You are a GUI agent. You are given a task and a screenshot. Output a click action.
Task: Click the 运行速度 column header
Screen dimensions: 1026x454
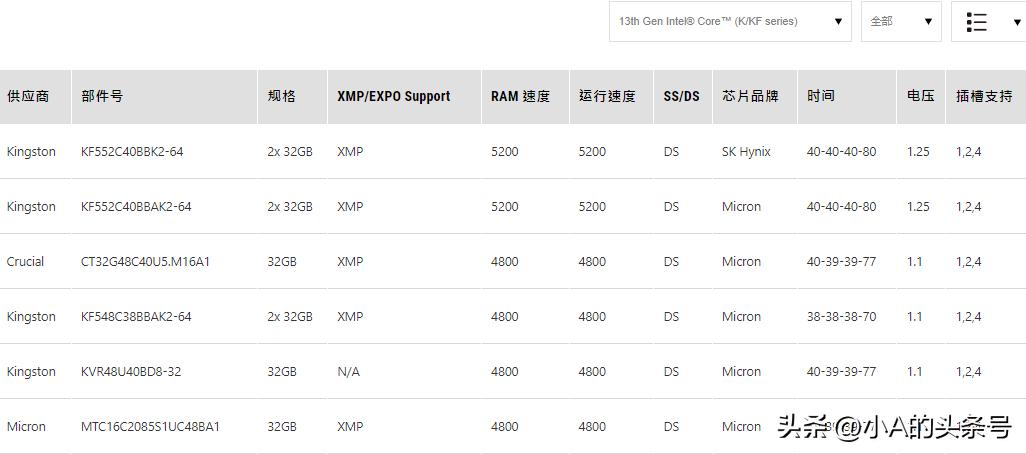pyautogui.click(x=607, y=96)
